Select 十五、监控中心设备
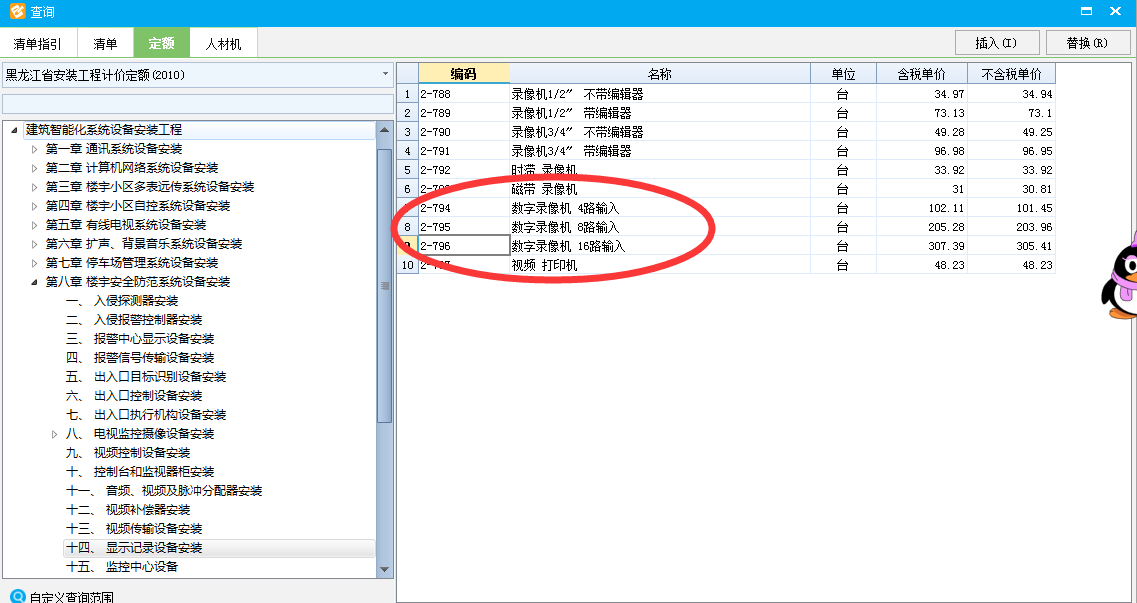1137x603 pixels. 122,567
